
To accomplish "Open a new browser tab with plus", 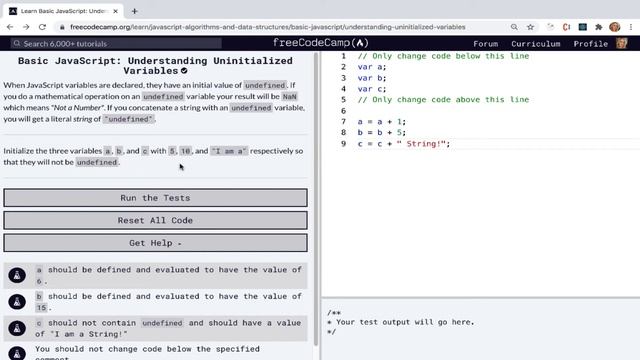I will coord(134,11).
